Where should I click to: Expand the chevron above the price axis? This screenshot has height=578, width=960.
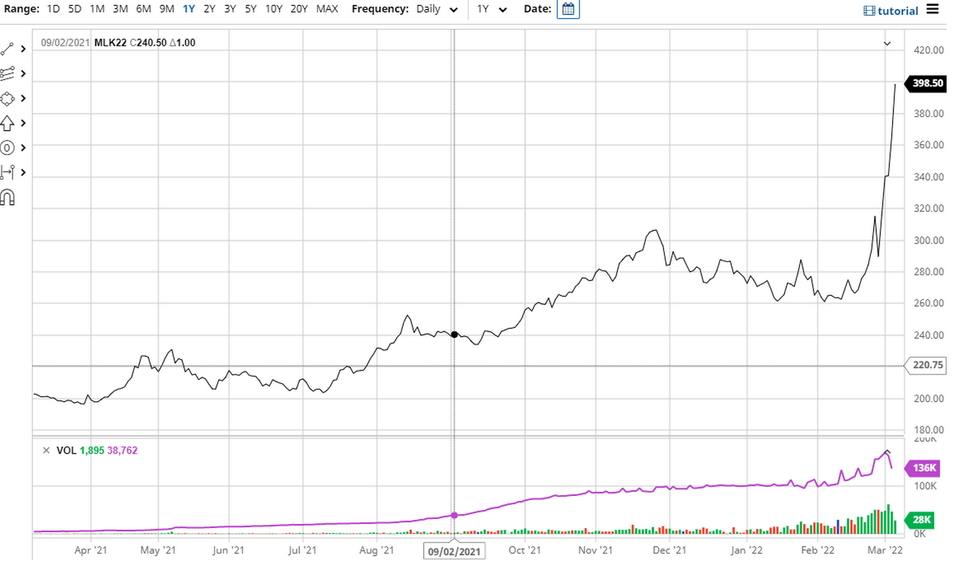(x=887, y=44)
